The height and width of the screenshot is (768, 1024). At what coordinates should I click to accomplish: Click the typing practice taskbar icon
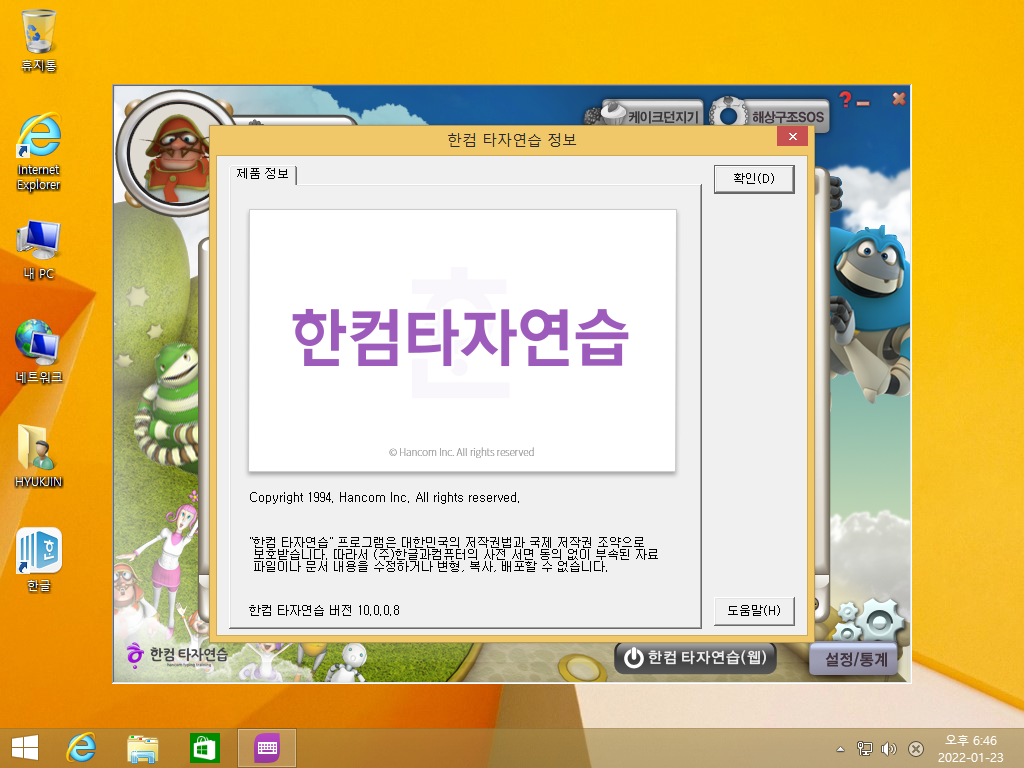point(267,748)
